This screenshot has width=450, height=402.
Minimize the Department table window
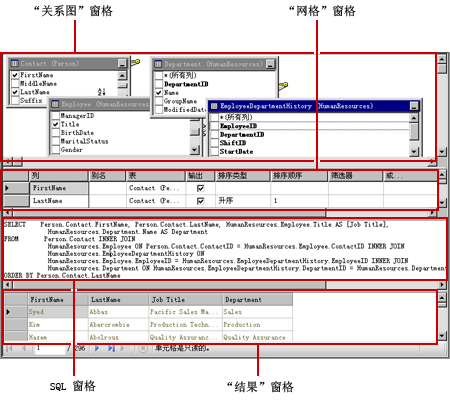[270, 64]
